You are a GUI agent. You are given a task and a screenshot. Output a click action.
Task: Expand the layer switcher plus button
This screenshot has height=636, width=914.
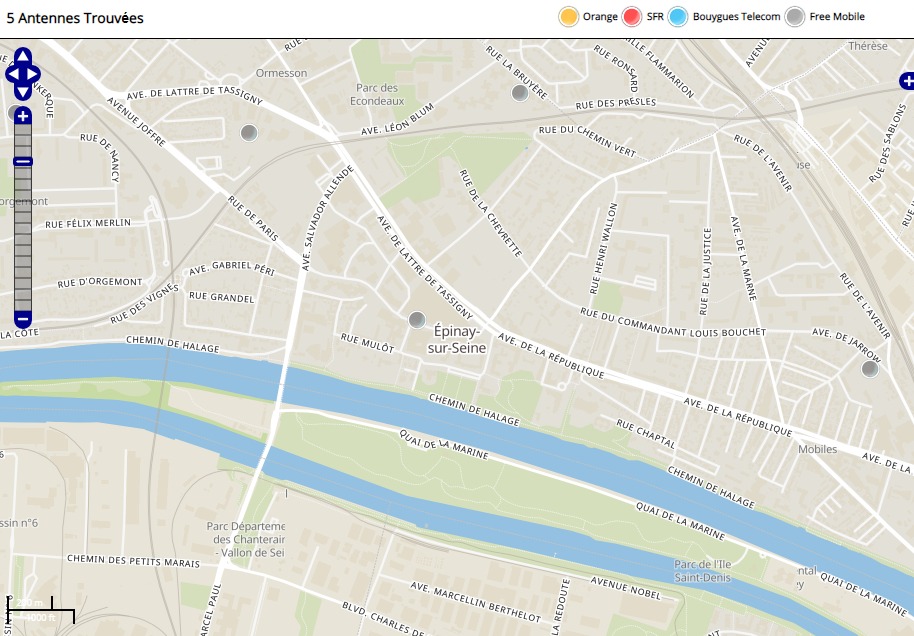(906, 81)
